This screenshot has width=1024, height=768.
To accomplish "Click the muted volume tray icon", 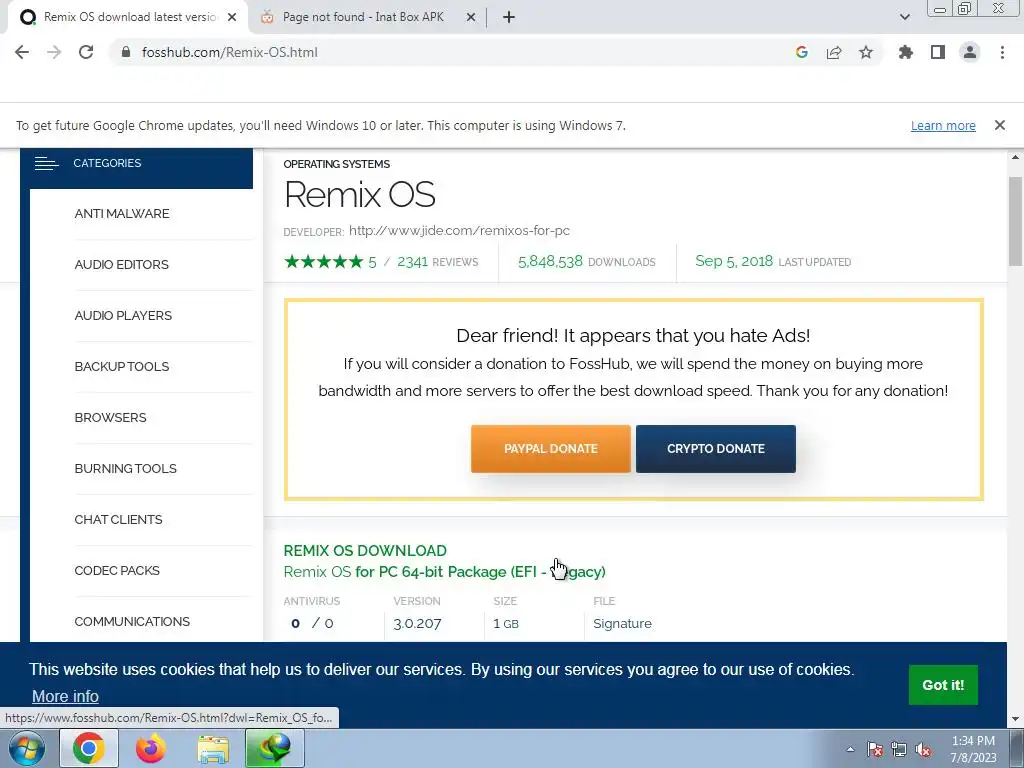I will [923, 749].
